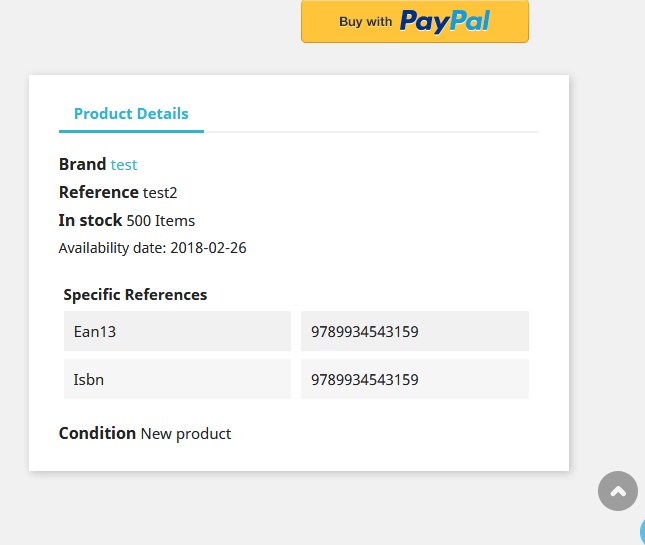Viewport: 645px width, 545px height.
Task: Follow the brand link named test
Action: (x=124, y=165)
